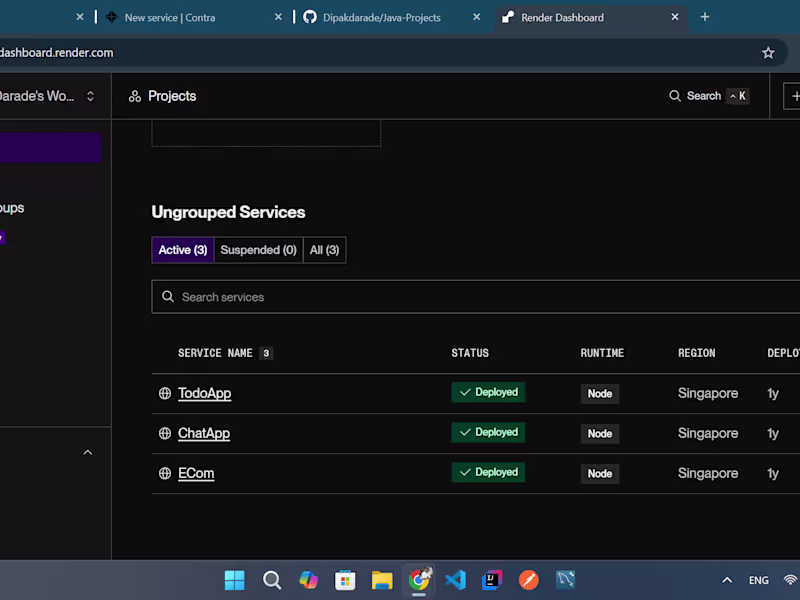Click the globe icon beside ChatApp
The height and width of the screenshot is (600, 800).
[x=164, y=433]
